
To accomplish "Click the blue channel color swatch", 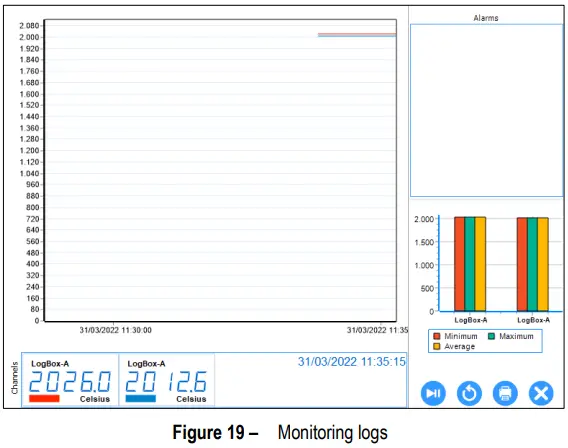I will click(x=141, y=398).
